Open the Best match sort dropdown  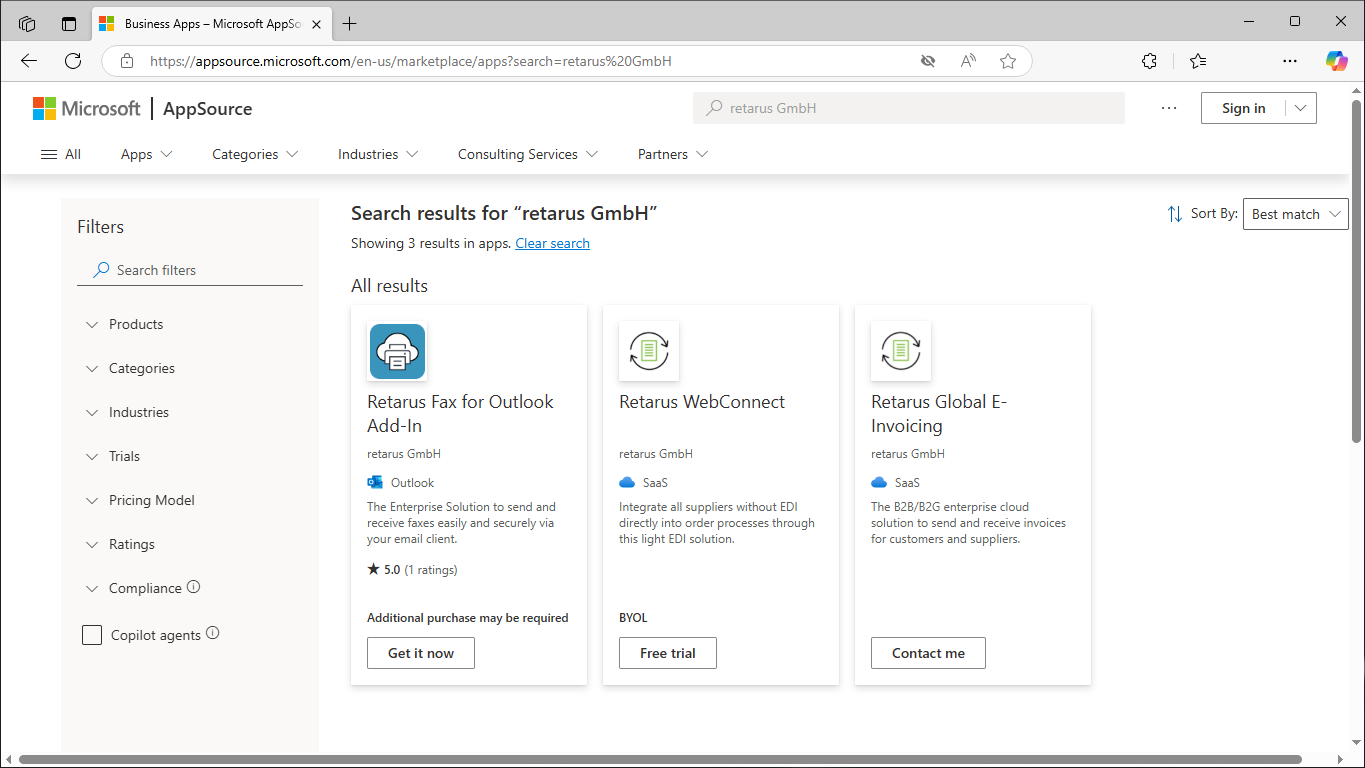point(1295,214)
